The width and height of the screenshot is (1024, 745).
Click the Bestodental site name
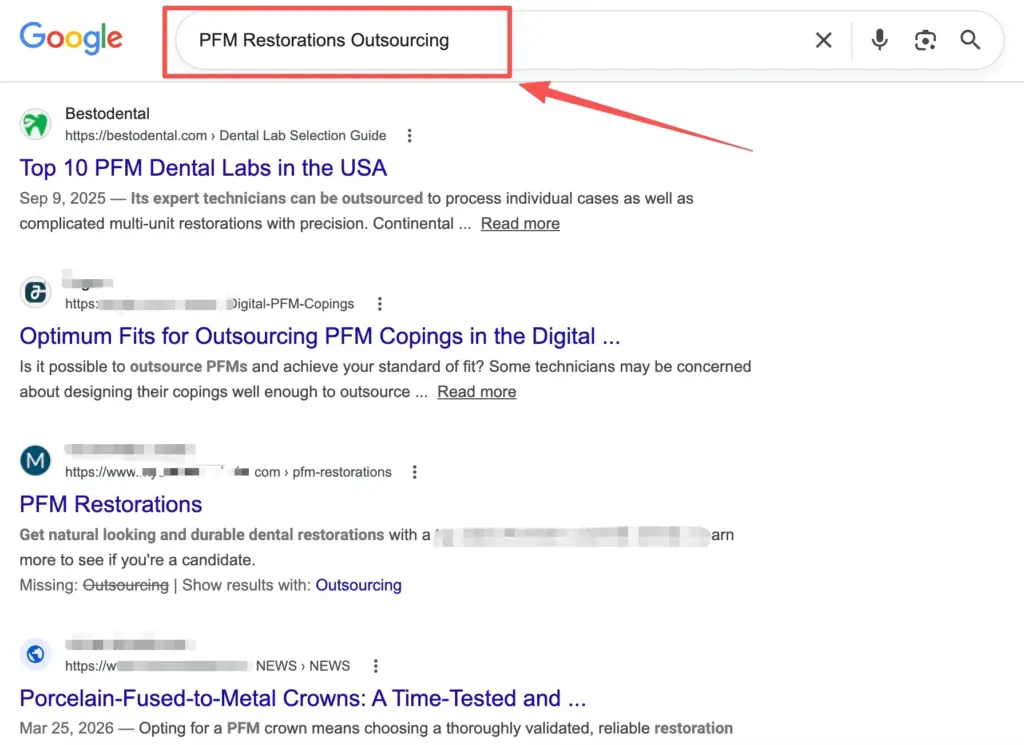[107, 114]
